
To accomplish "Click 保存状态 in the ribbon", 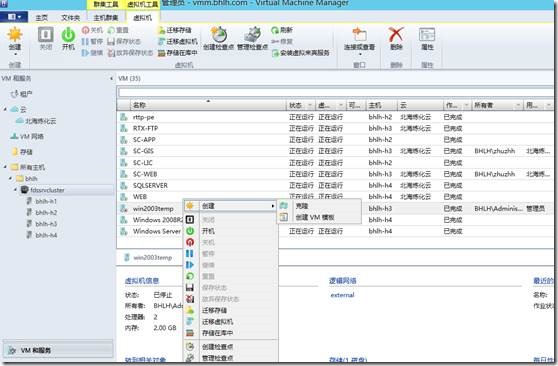I will 124,42.
